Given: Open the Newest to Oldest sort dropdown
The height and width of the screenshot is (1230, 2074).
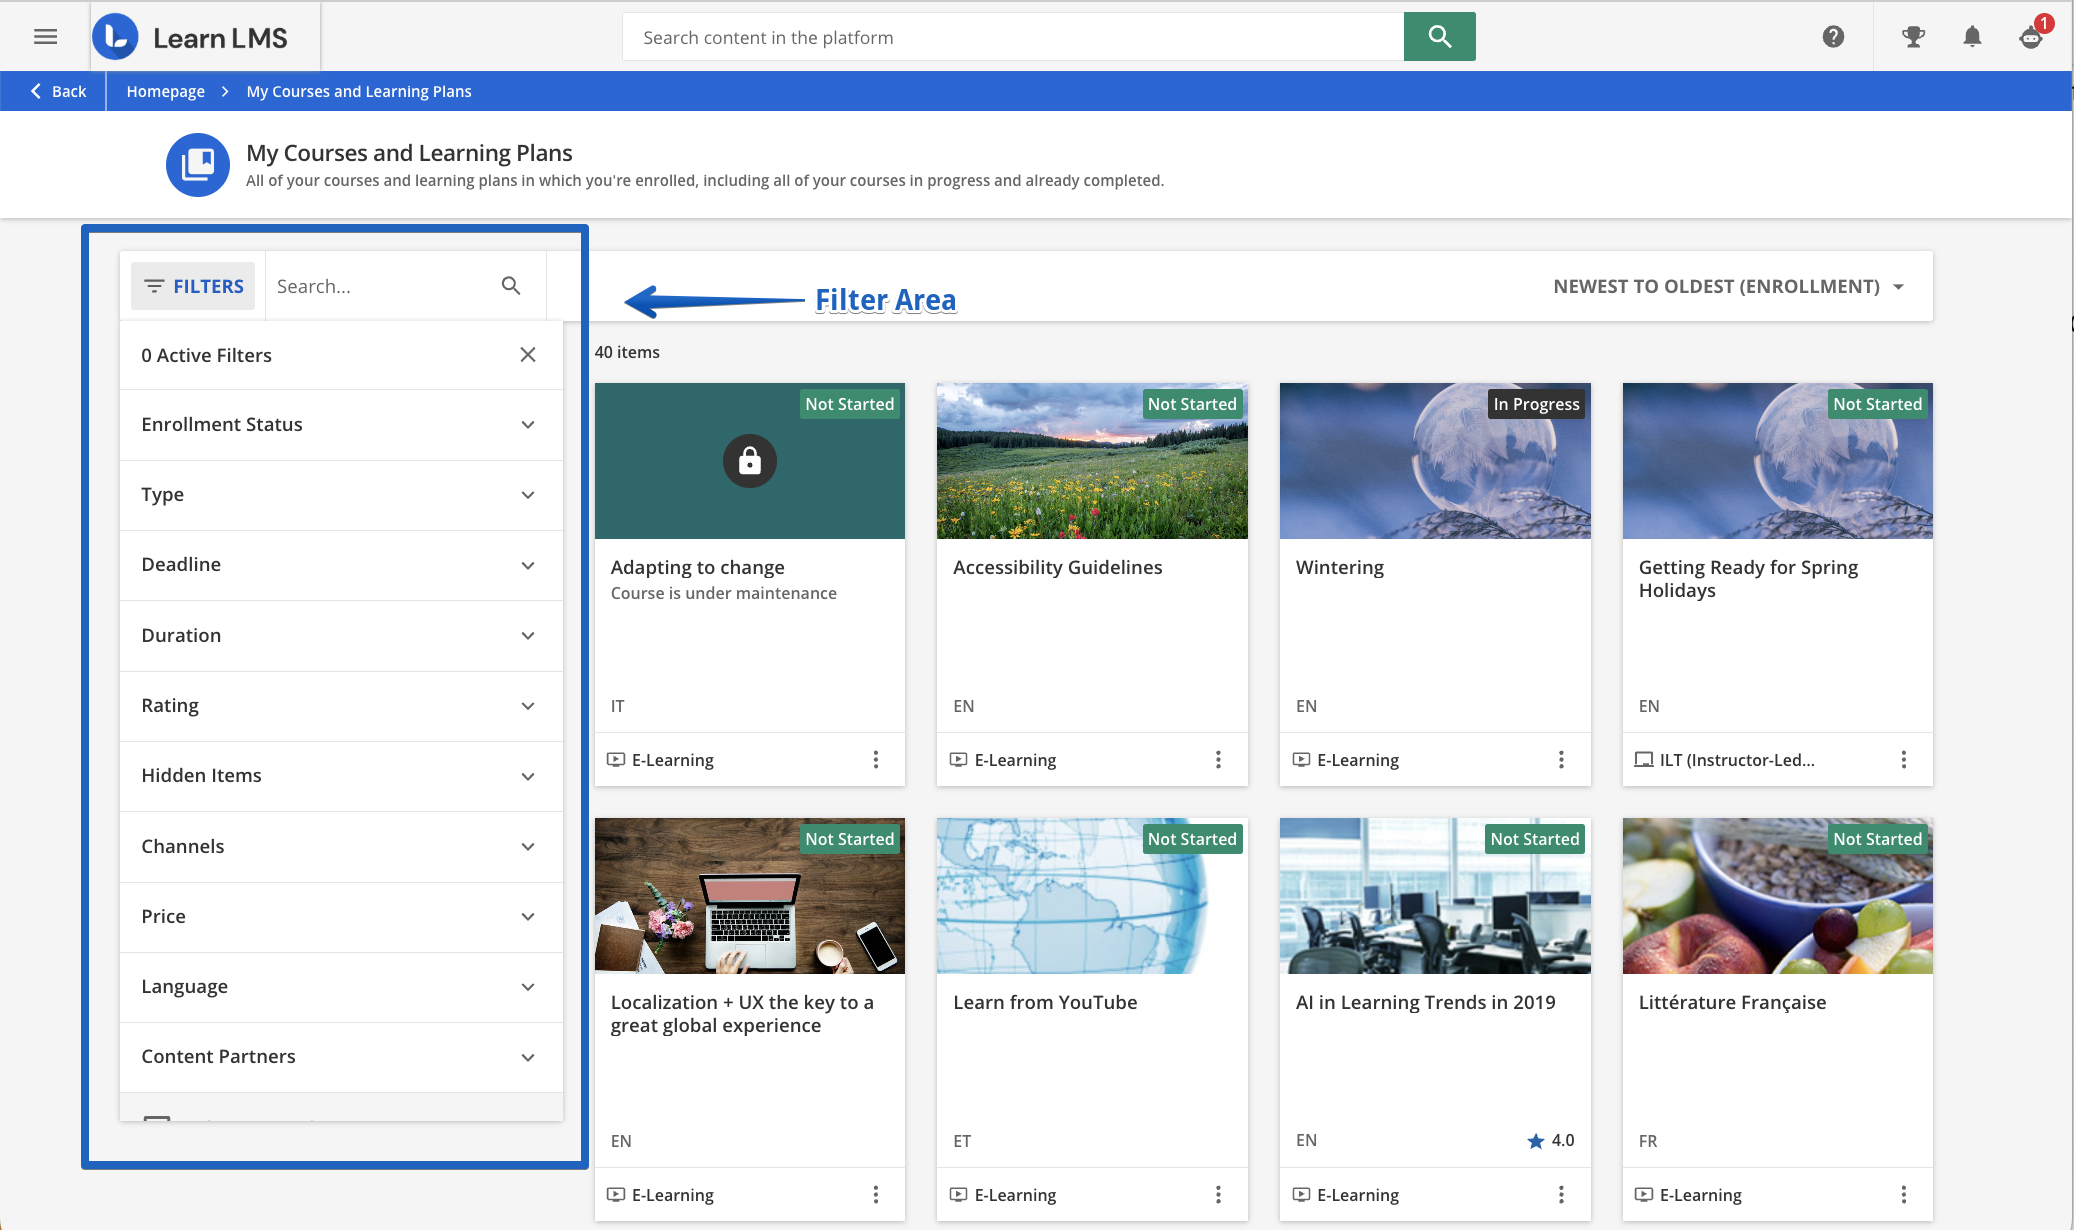Looking at the screenshot, I should point(1728,287).
